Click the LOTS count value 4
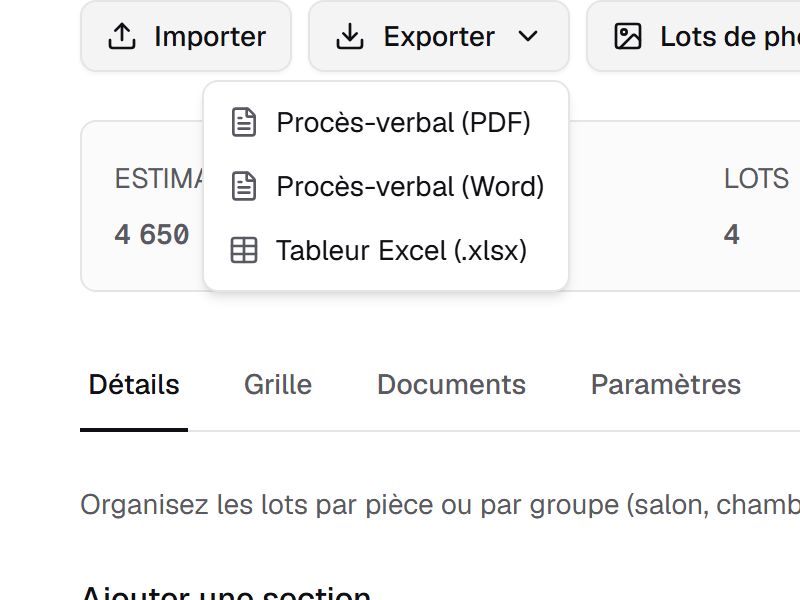The height and width of the screenshot is (600, 800). pos(732,235)
